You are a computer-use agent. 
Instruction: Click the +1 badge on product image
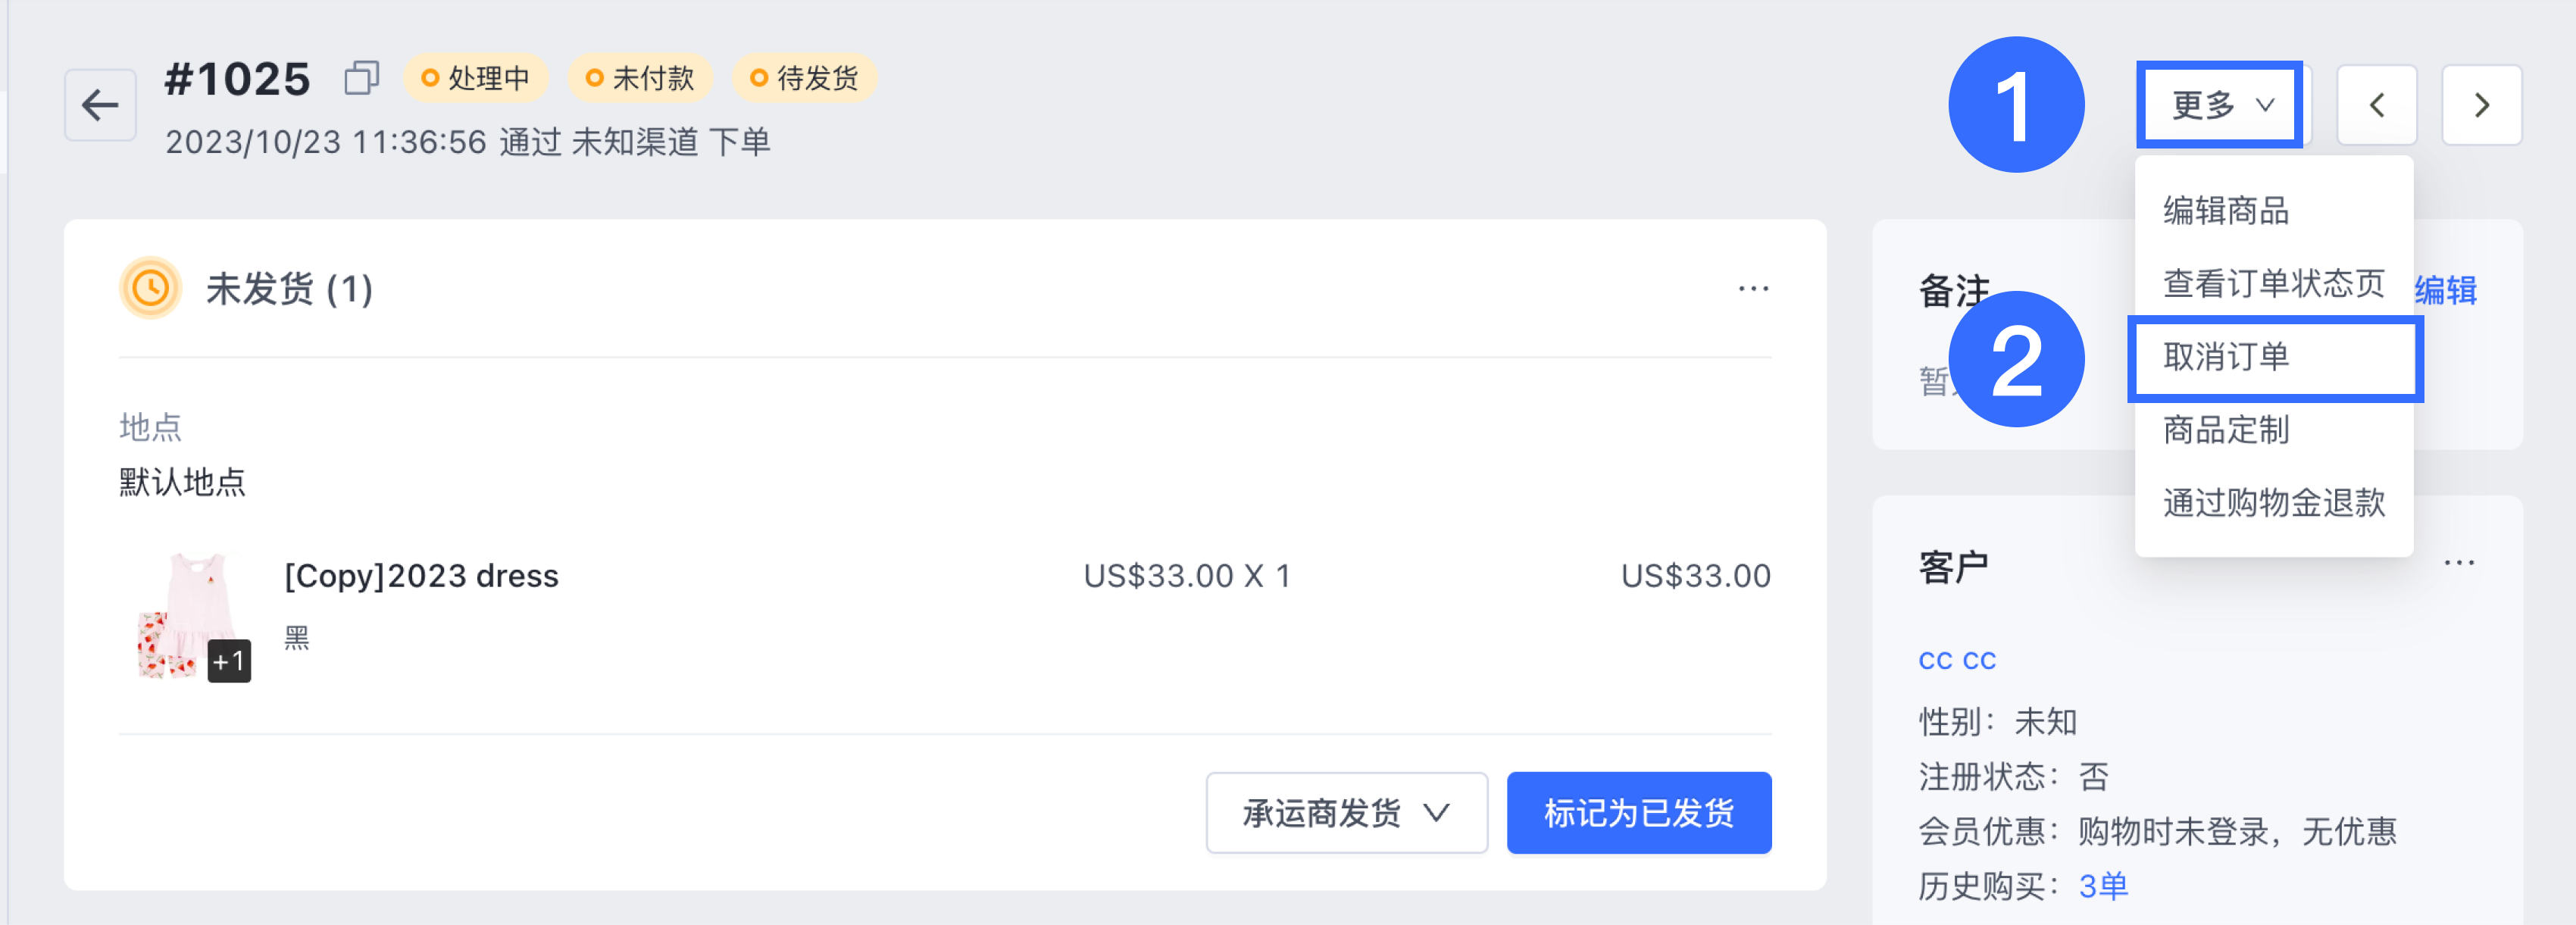tap(229, 661)
